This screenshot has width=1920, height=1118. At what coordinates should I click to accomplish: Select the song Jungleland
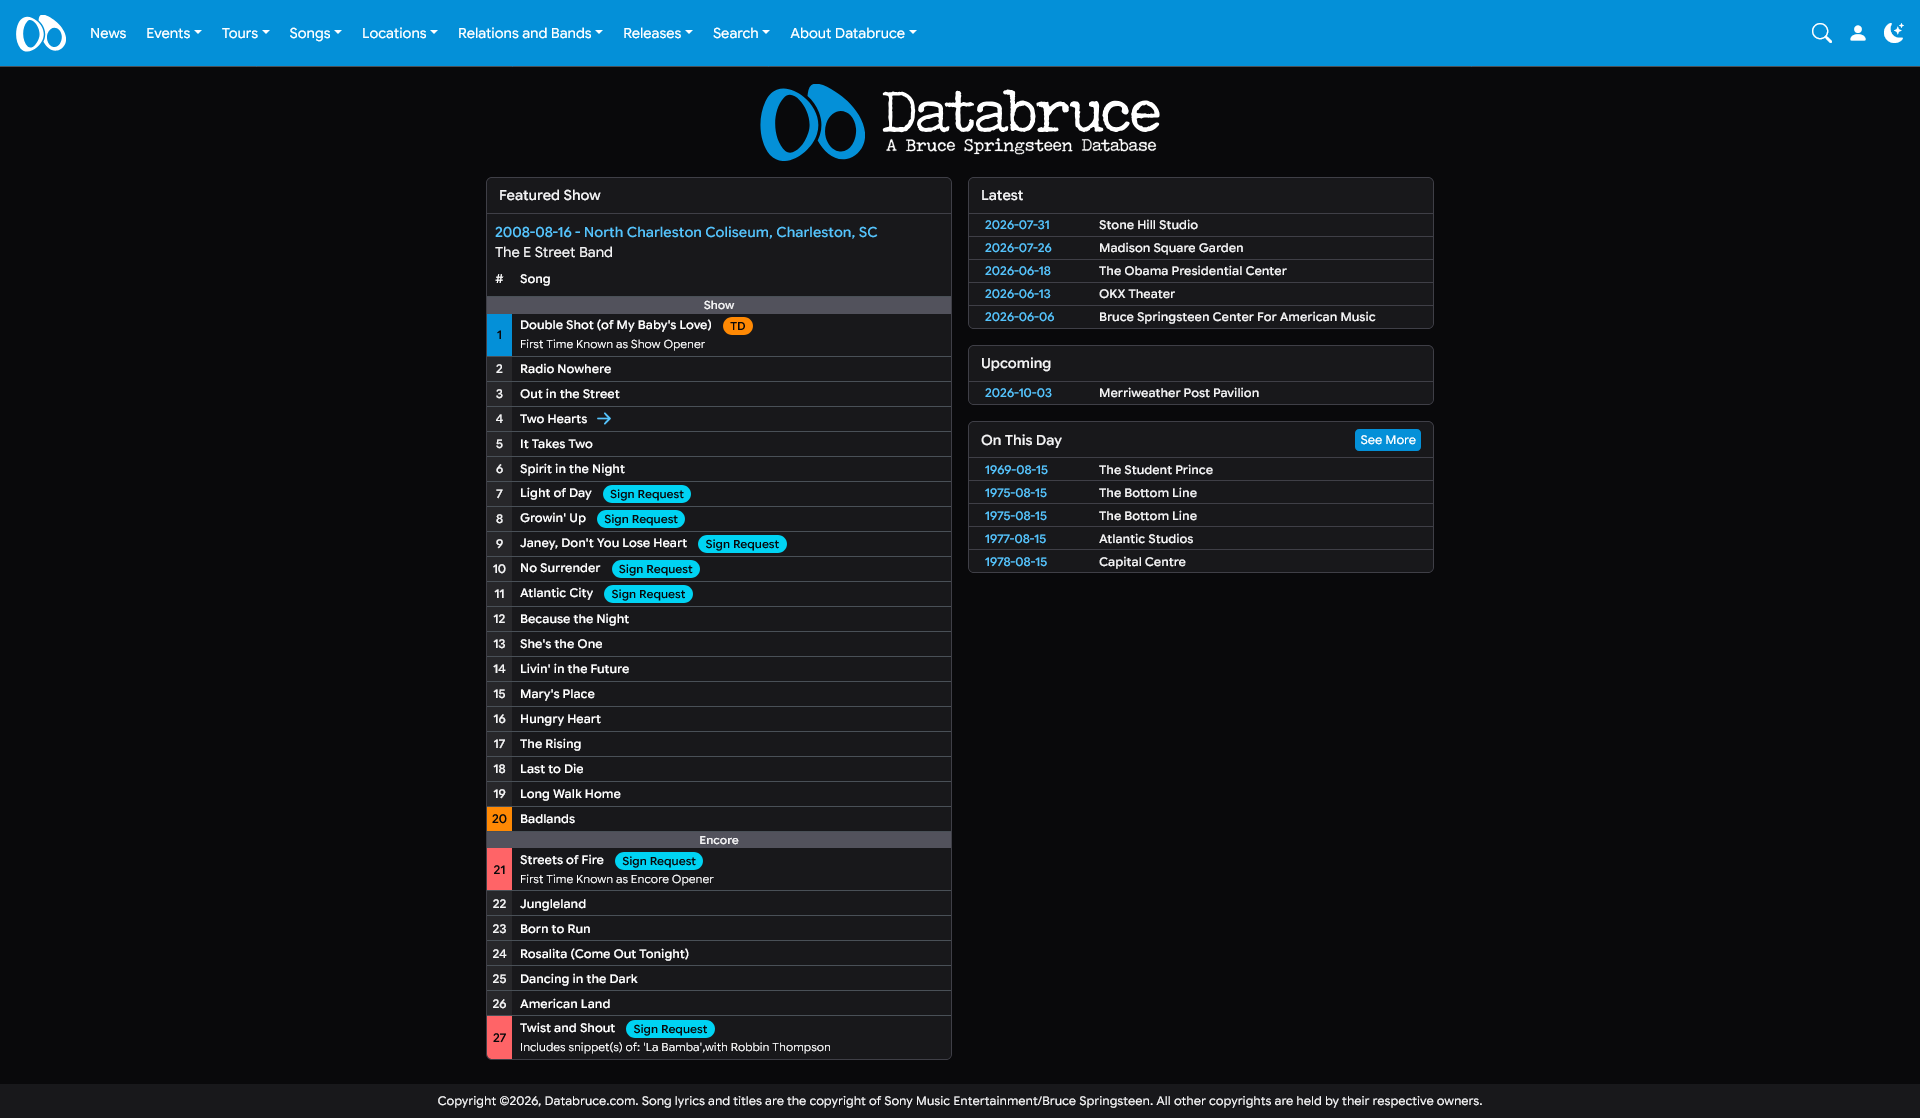pos(553,904)
